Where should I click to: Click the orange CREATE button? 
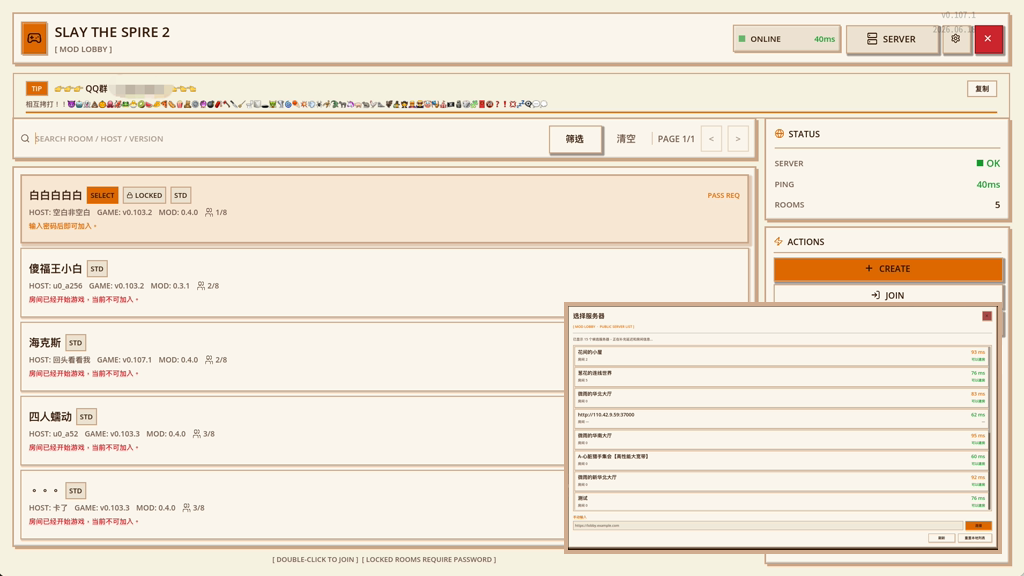tap(888, 268)
